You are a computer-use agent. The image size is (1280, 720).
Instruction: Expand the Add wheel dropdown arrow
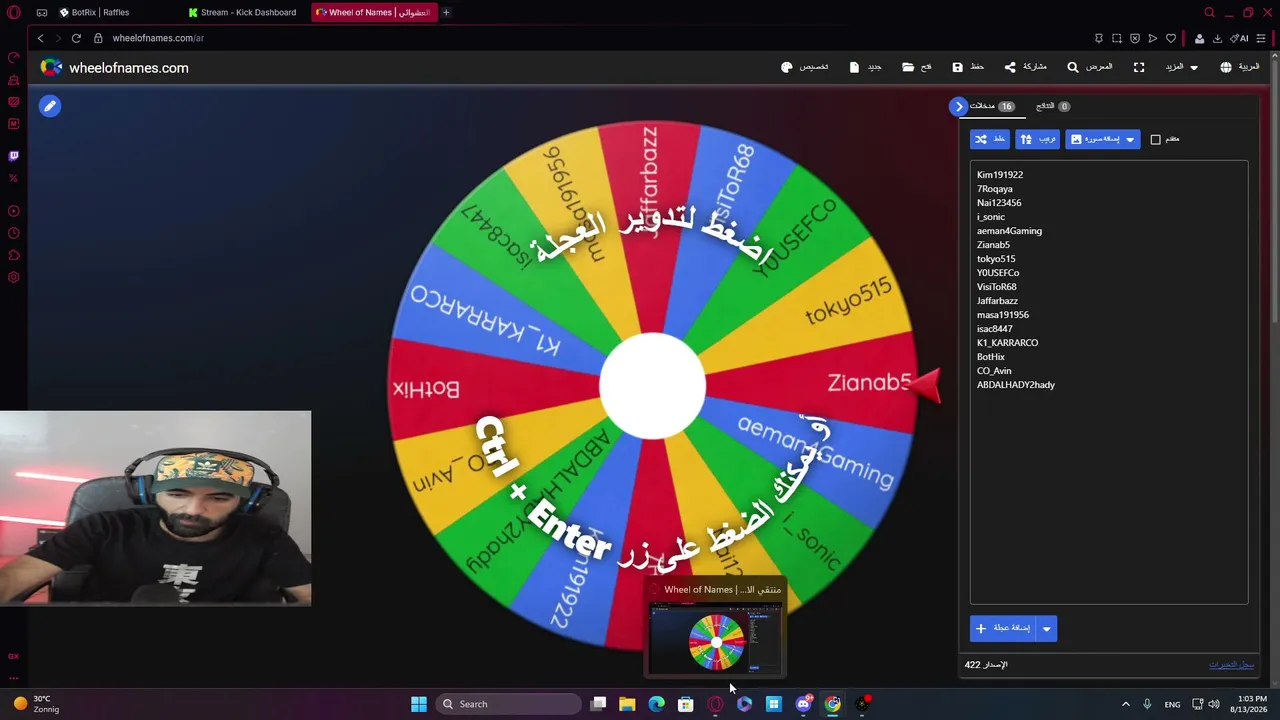tap(1047, 628)
